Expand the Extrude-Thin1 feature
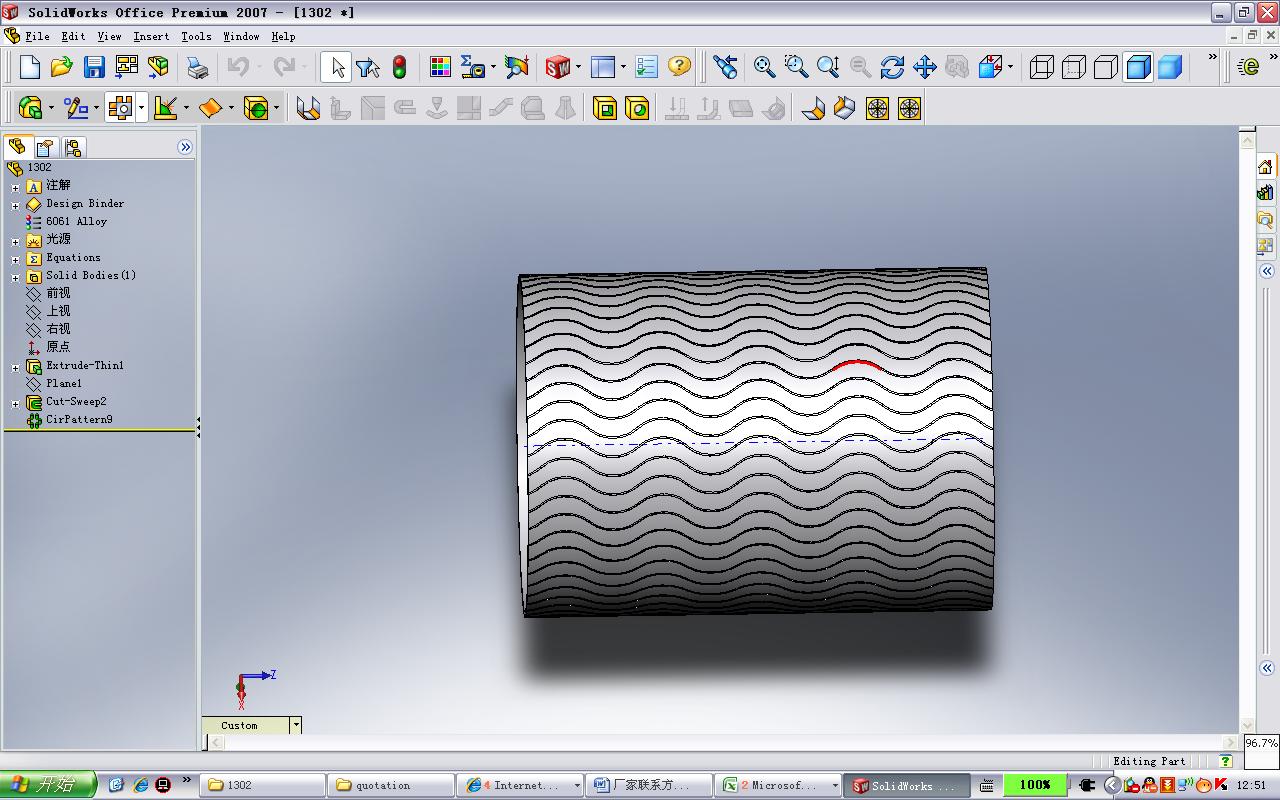This screenshot has height=800, width=1280. coord(15,367)
